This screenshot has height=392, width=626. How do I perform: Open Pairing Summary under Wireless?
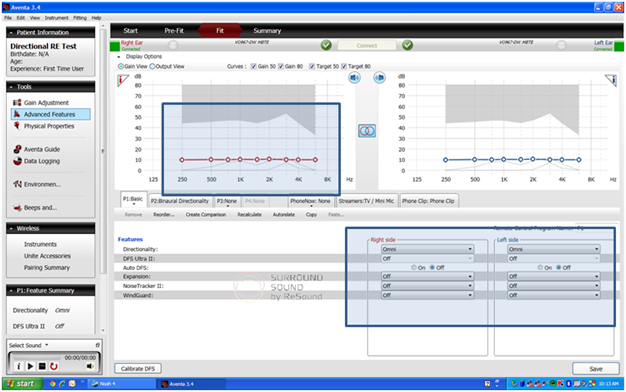click(47, 267)
